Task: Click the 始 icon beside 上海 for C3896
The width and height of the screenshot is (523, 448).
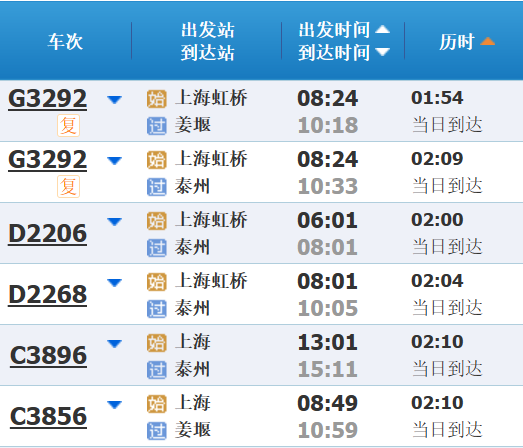Action: point(156,343)
